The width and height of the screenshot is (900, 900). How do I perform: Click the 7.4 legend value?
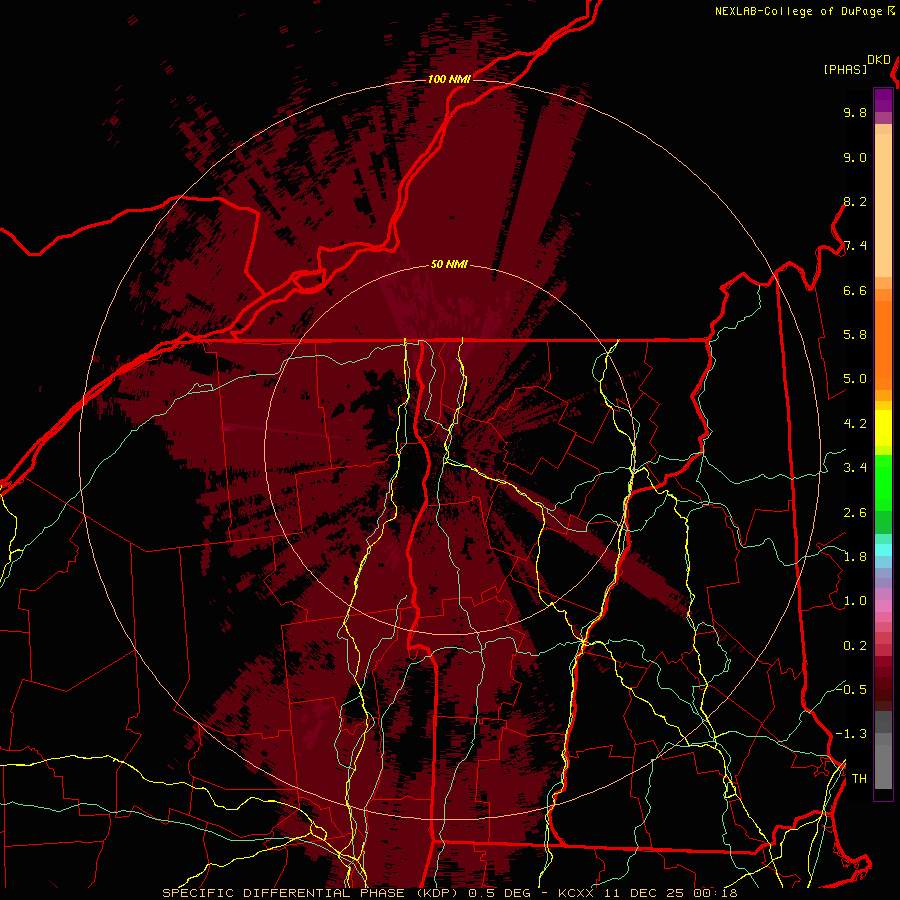click(x=855, y=246)
